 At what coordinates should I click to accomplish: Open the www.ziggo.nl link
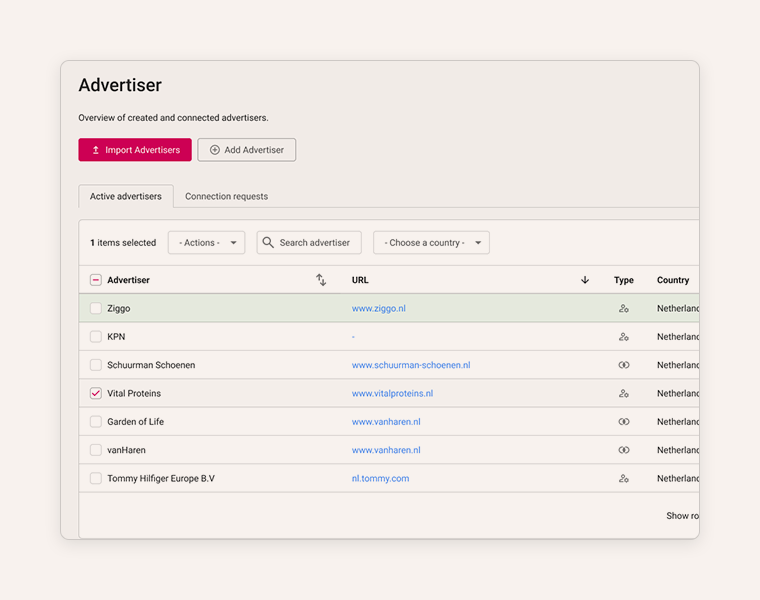[379, 309]
